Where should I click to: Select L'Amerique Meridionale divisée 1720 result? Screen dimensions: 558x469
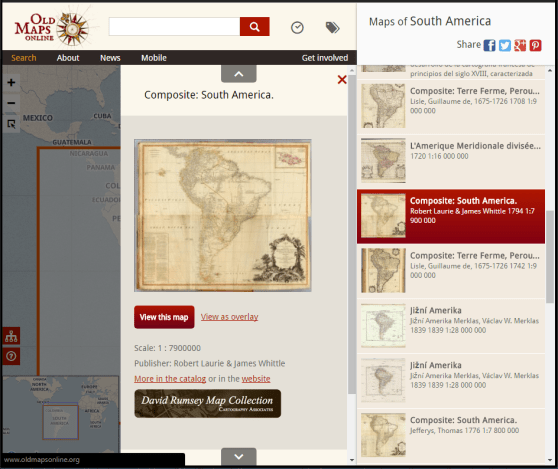pos(451,161)
